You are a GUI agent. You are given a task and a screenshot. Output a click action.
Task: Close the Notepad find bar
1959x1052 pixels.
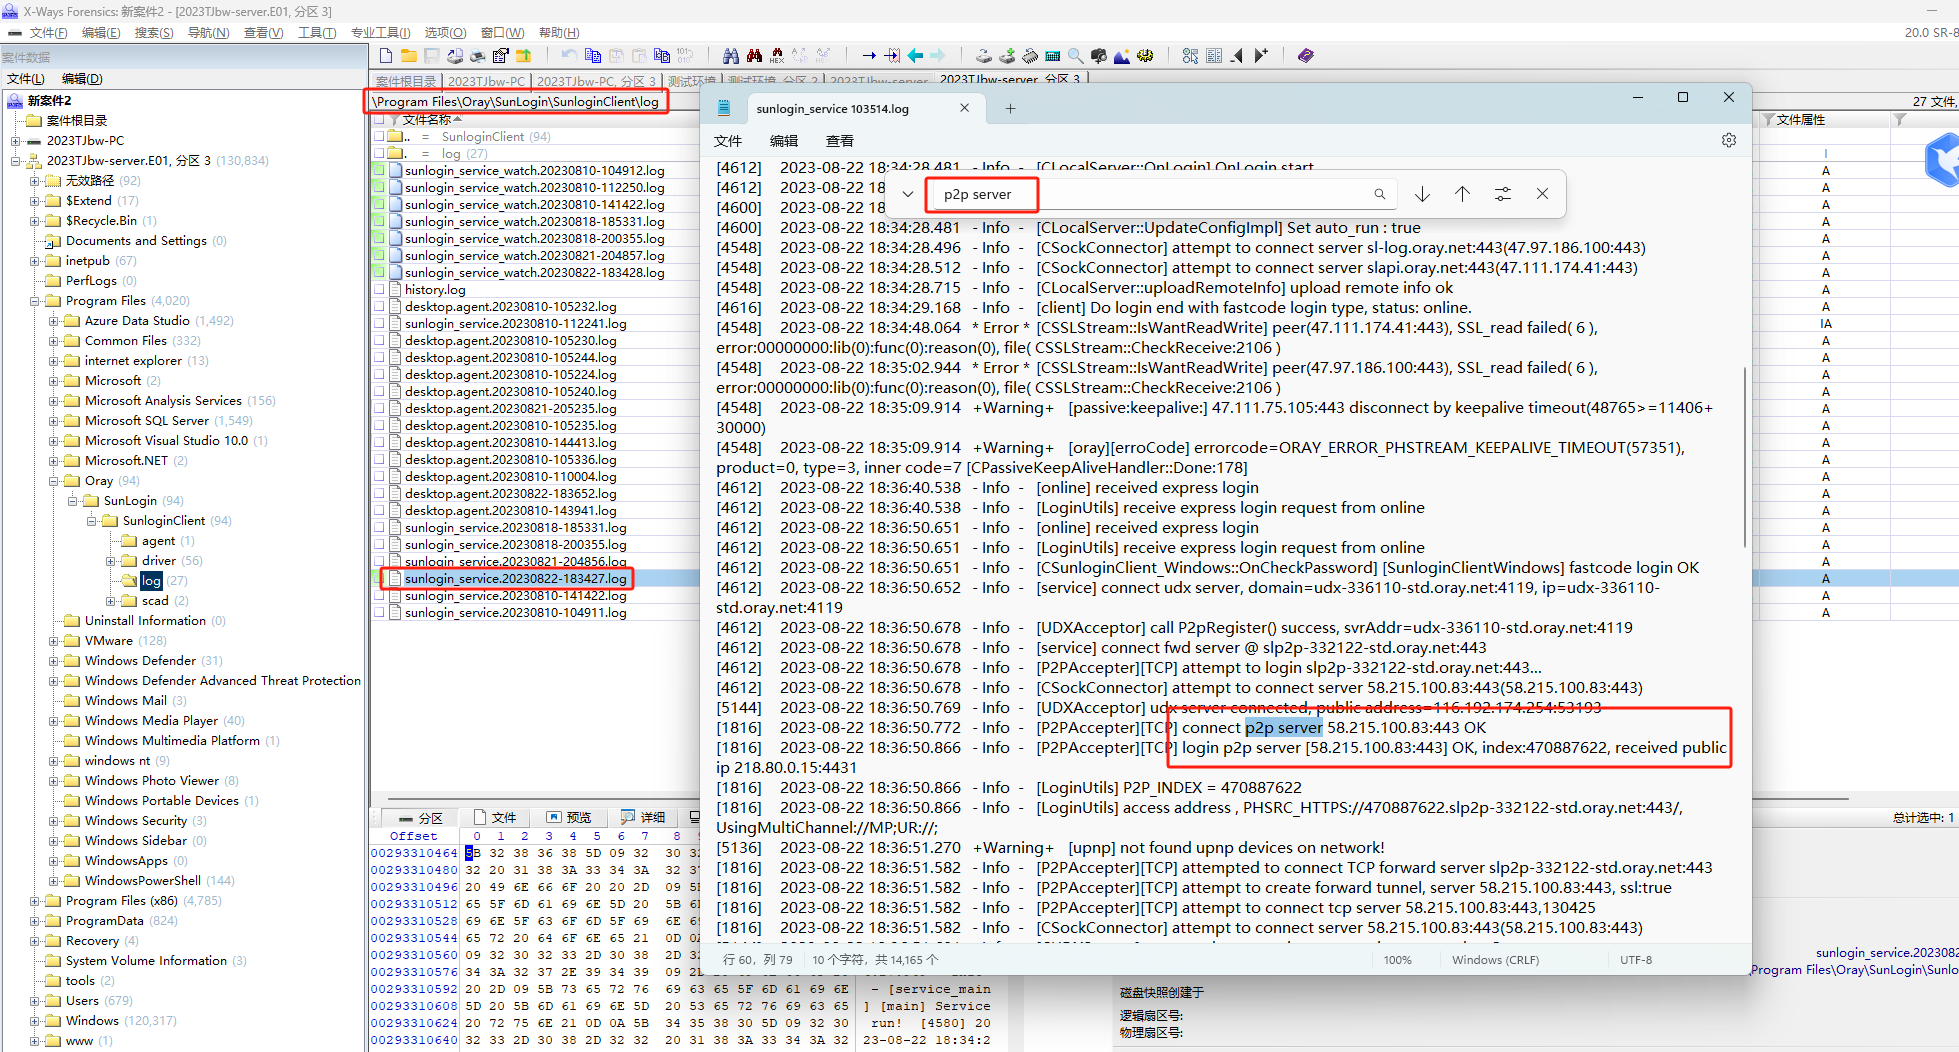click(x=1543, y=194)
